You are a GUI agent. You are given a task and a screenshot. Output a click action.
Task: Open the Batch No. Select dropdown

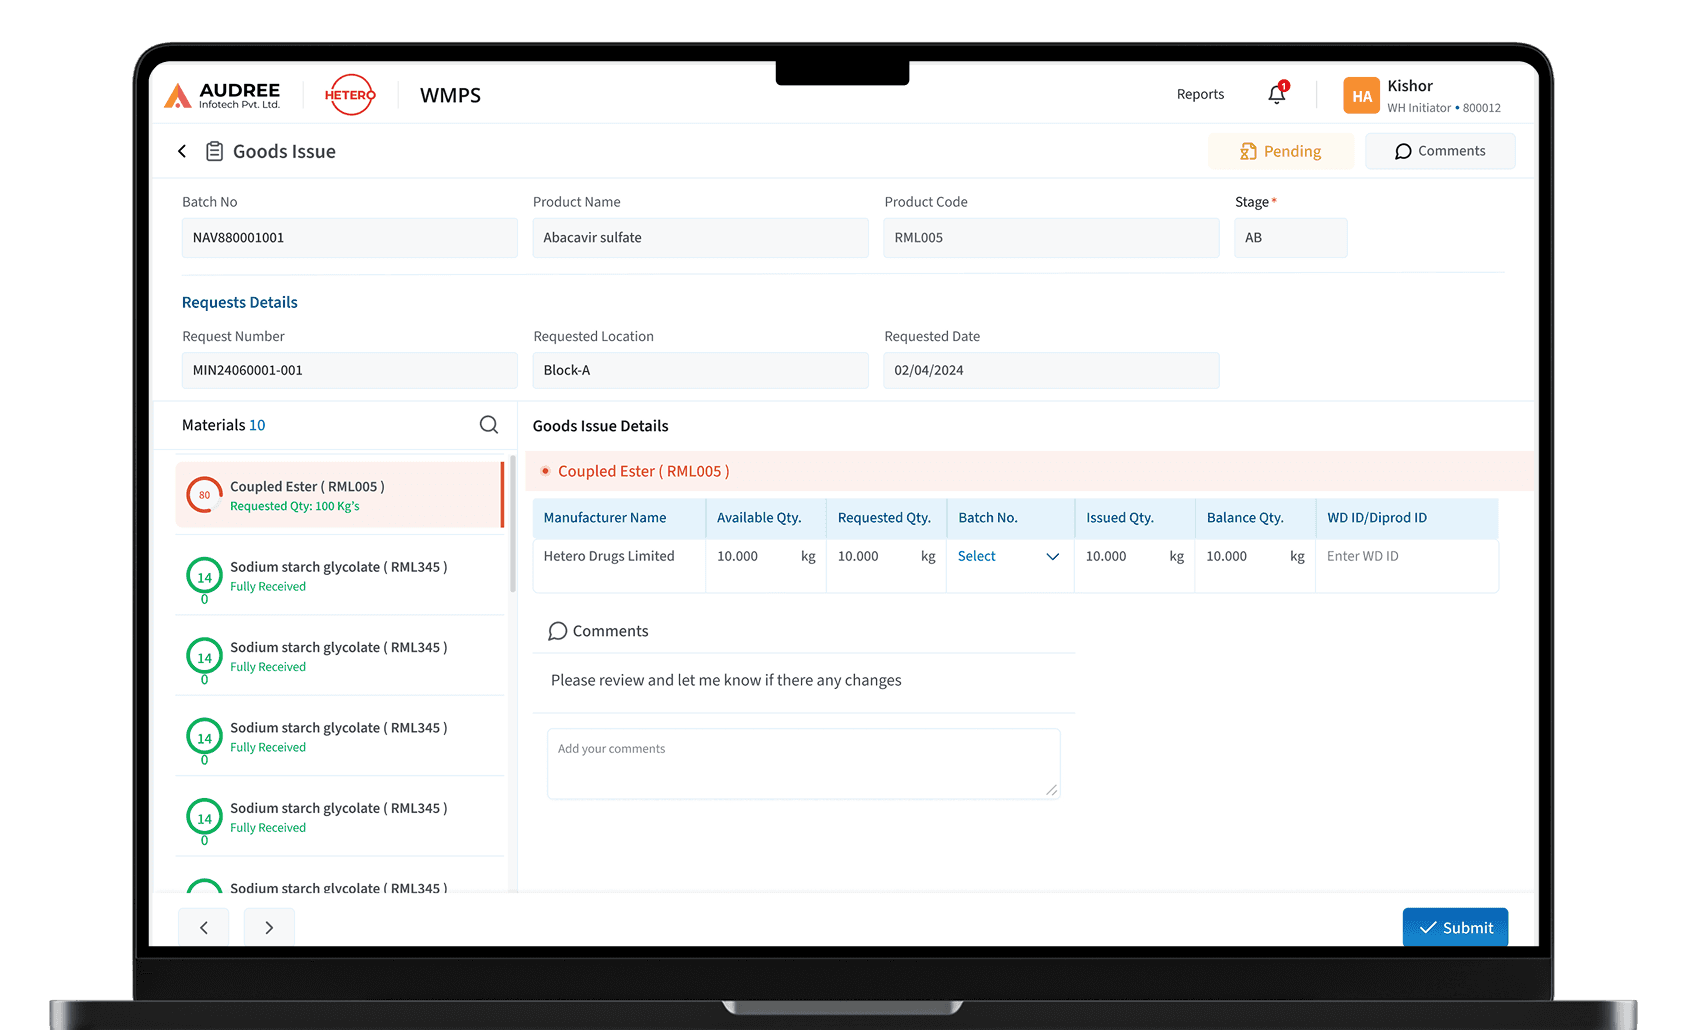(x=1009, y=556)
